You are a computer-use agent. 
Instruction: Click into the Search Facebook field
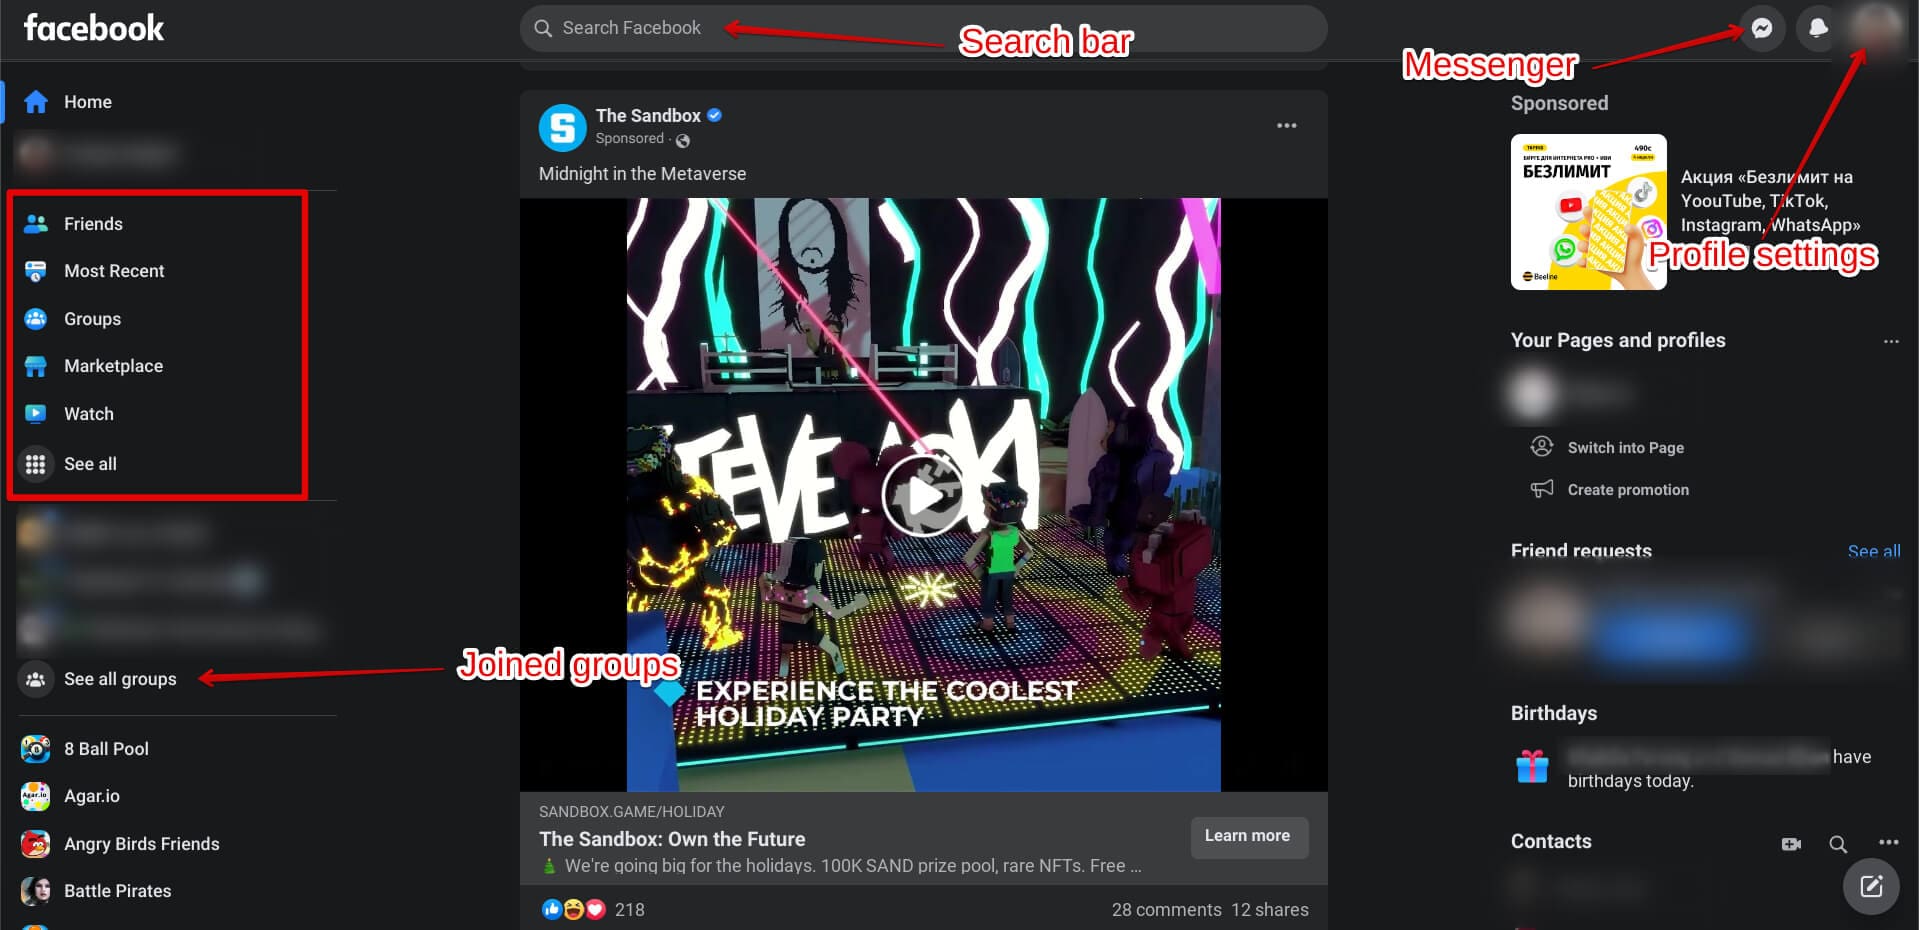coord(923,28)
